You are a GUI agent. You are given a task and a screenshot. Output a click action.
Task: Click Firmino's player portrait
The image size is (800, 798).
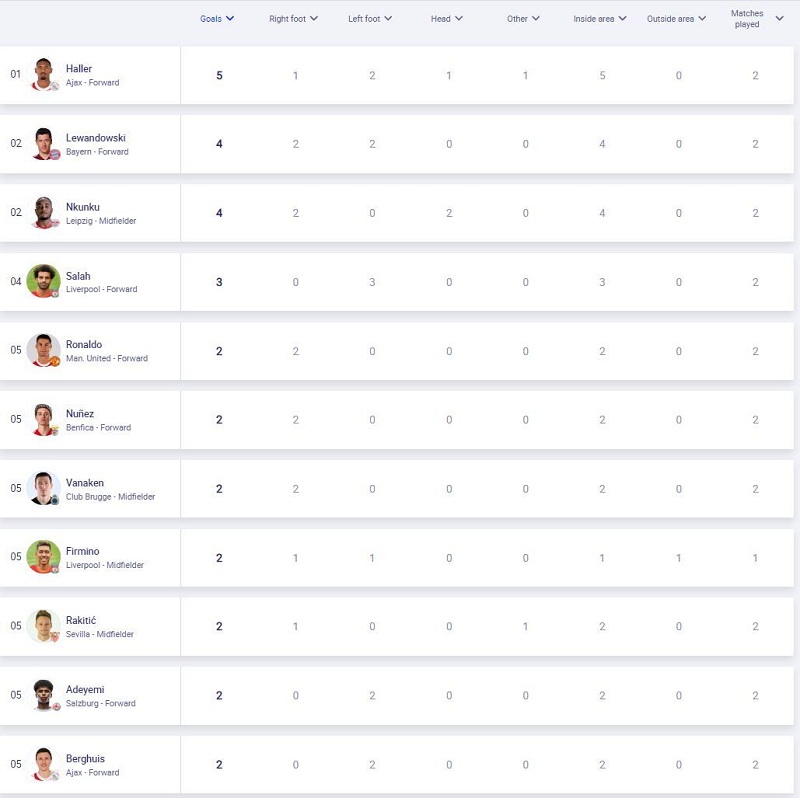click(x=44, y=557)
